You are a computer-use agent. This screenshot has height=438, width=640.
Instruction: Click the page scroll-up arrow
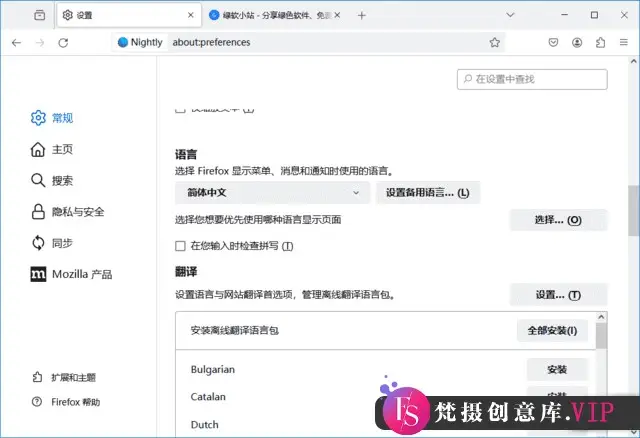tap(633, 61)
